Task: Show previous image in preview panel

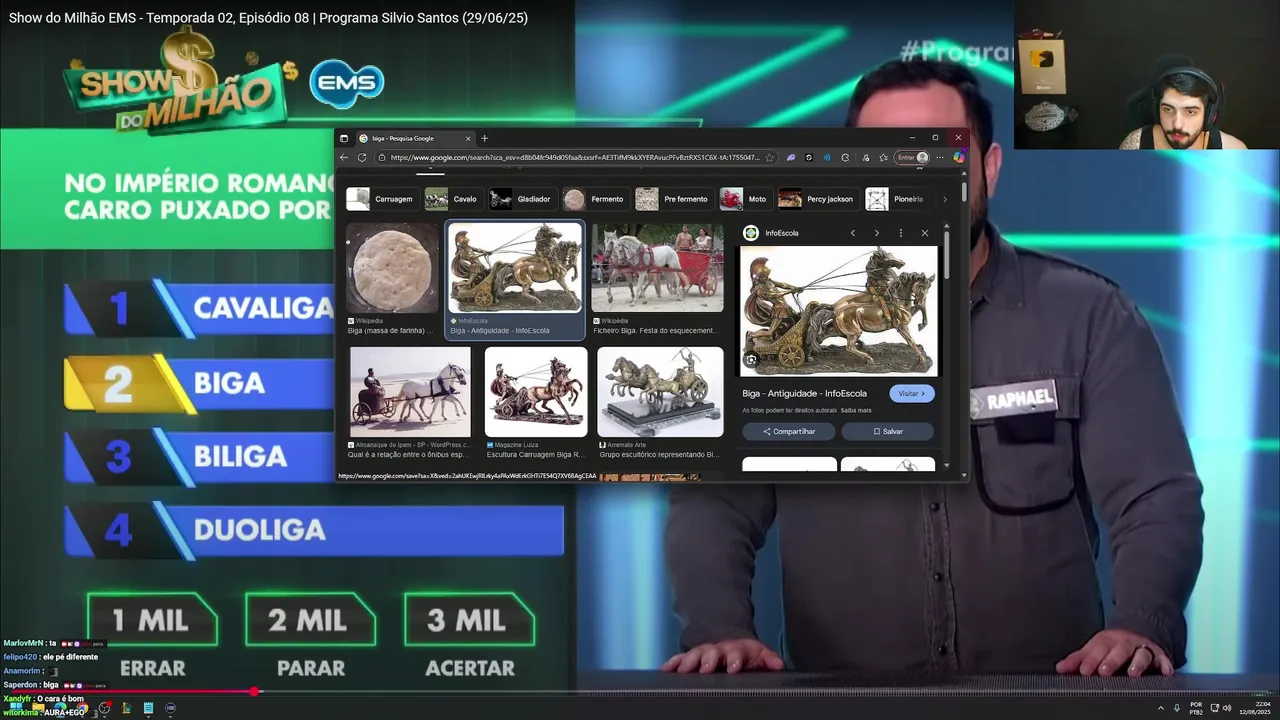Action: pyautogui.click(x=853, y=233)
